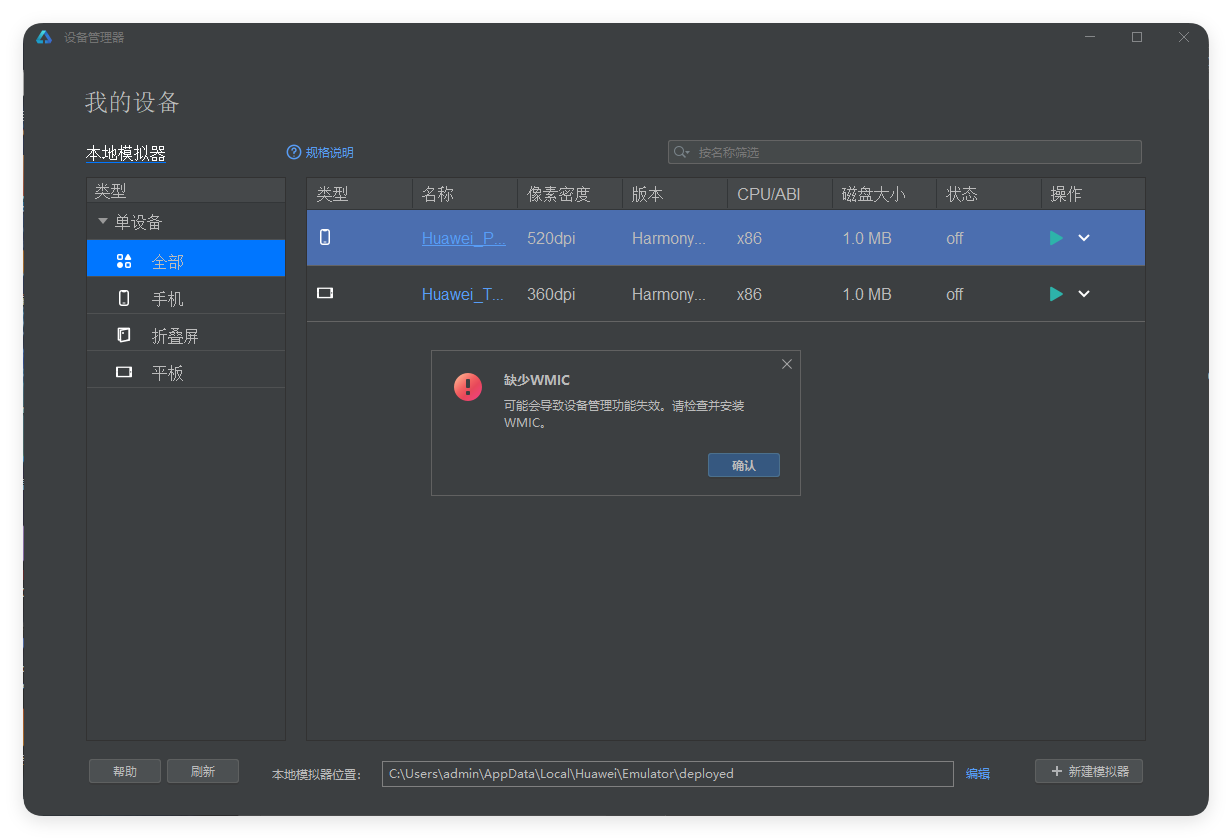
Task: Select 全部 device category
Action: point(186,258)
